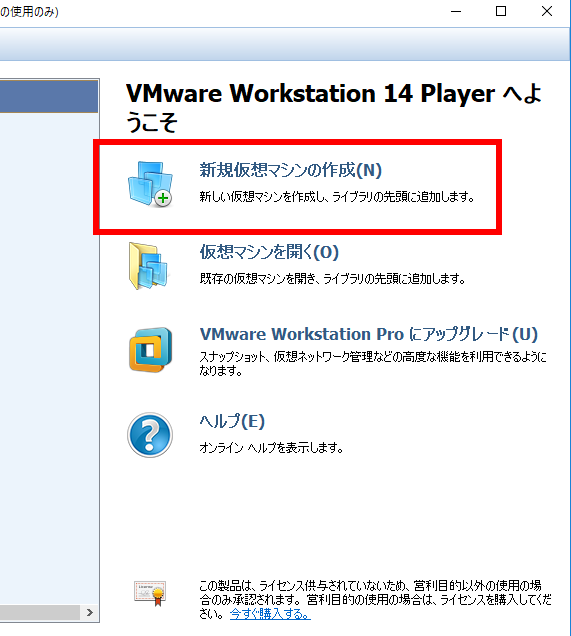Click the horizontal scrollbar thumb in library
The height and width of the screenshot is (636, 571).
(40, 612)
